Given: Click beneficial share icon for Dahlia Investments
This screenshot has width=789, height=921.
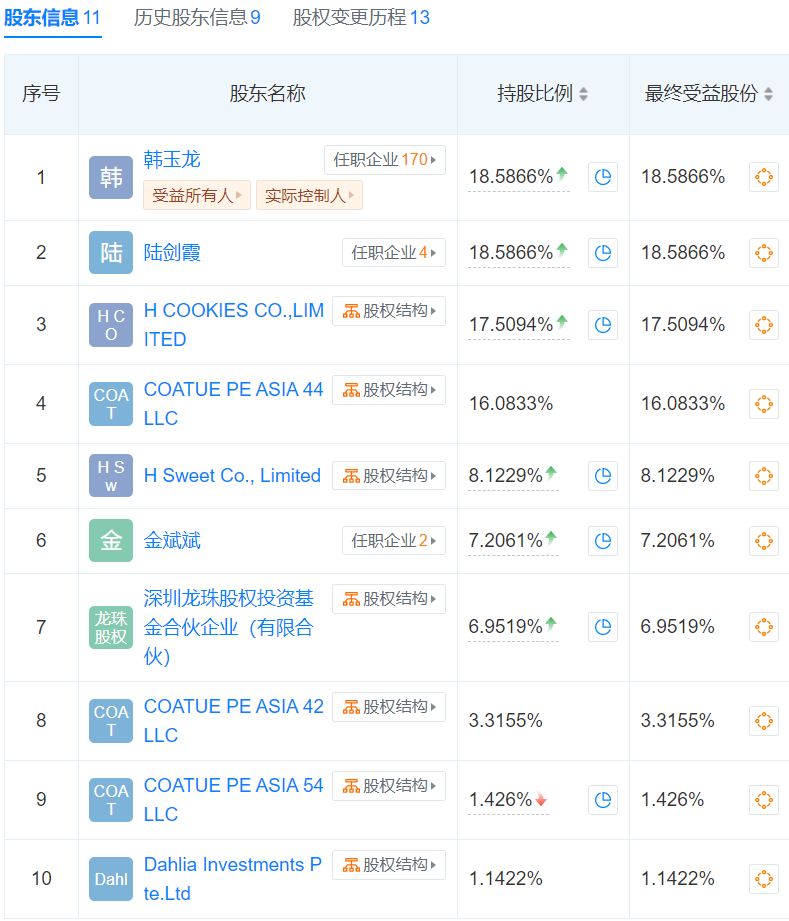Looking at the screenshot, I should coord(763,879).
